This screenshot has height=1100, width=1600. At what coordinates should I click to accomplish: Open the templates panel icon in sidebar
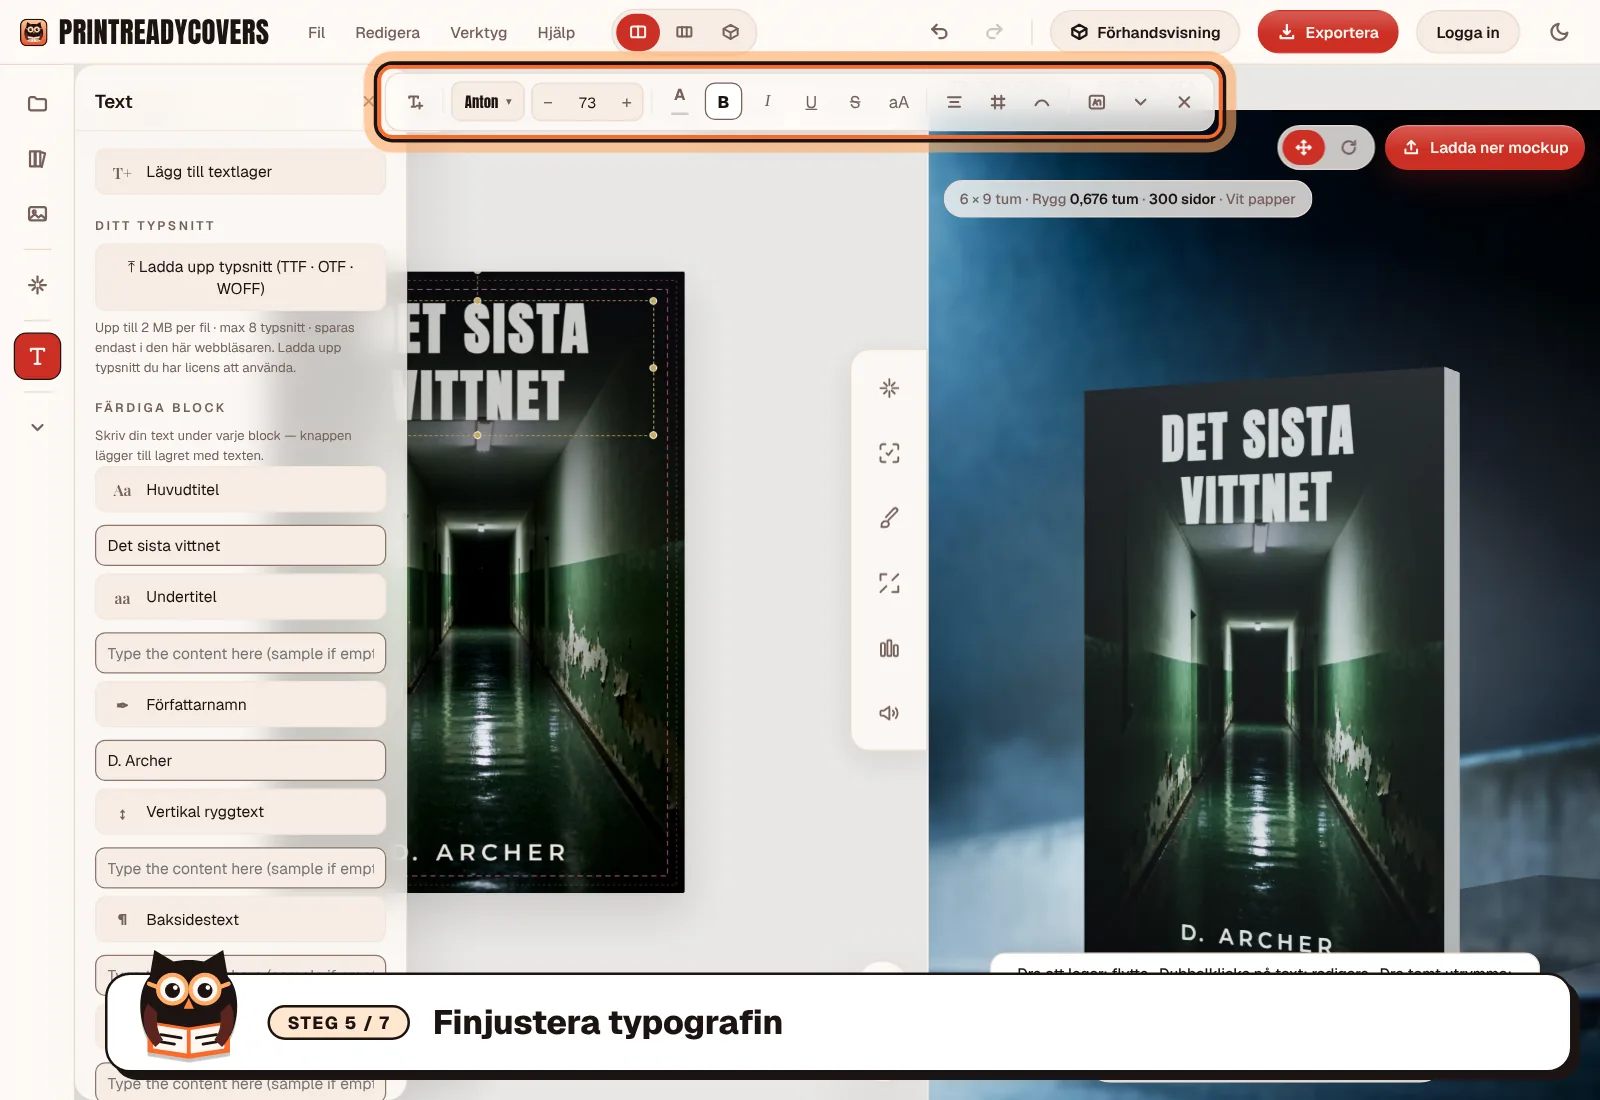tap(37, 159)
